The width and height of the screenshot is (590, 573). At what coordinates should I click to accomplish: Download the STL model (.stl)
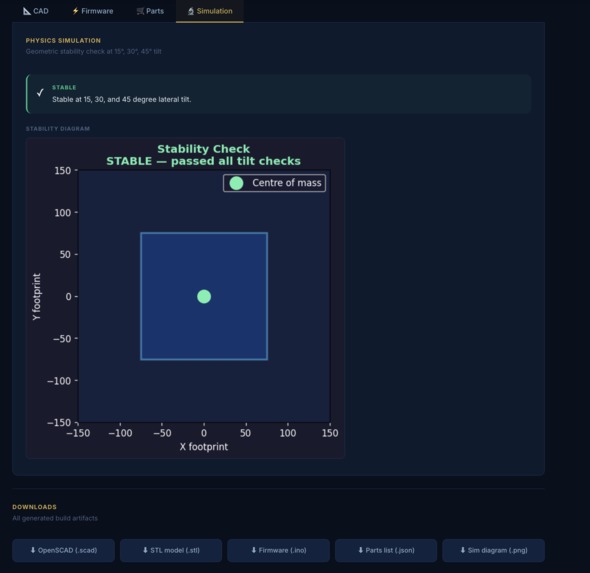(x=171, y=550)
